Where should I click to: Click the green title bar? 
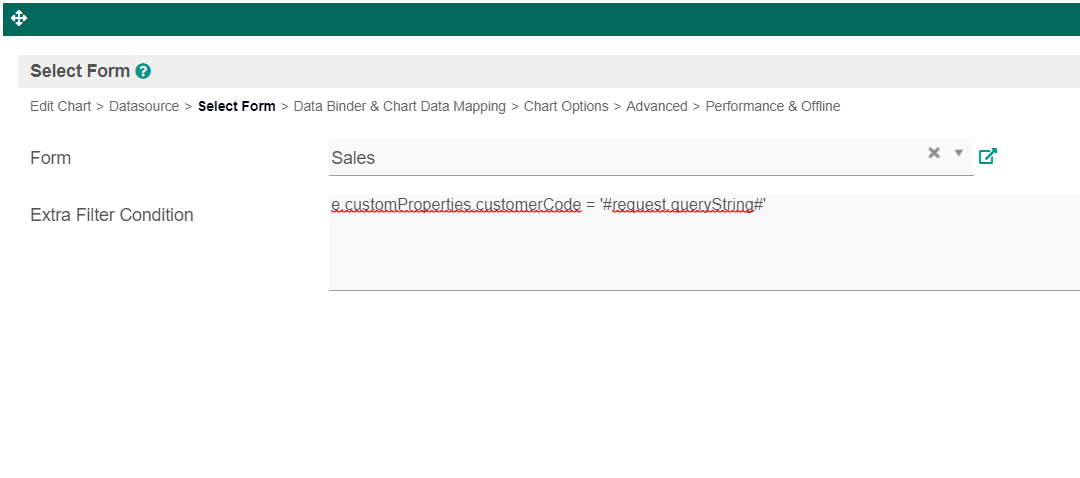coord(540,18)
